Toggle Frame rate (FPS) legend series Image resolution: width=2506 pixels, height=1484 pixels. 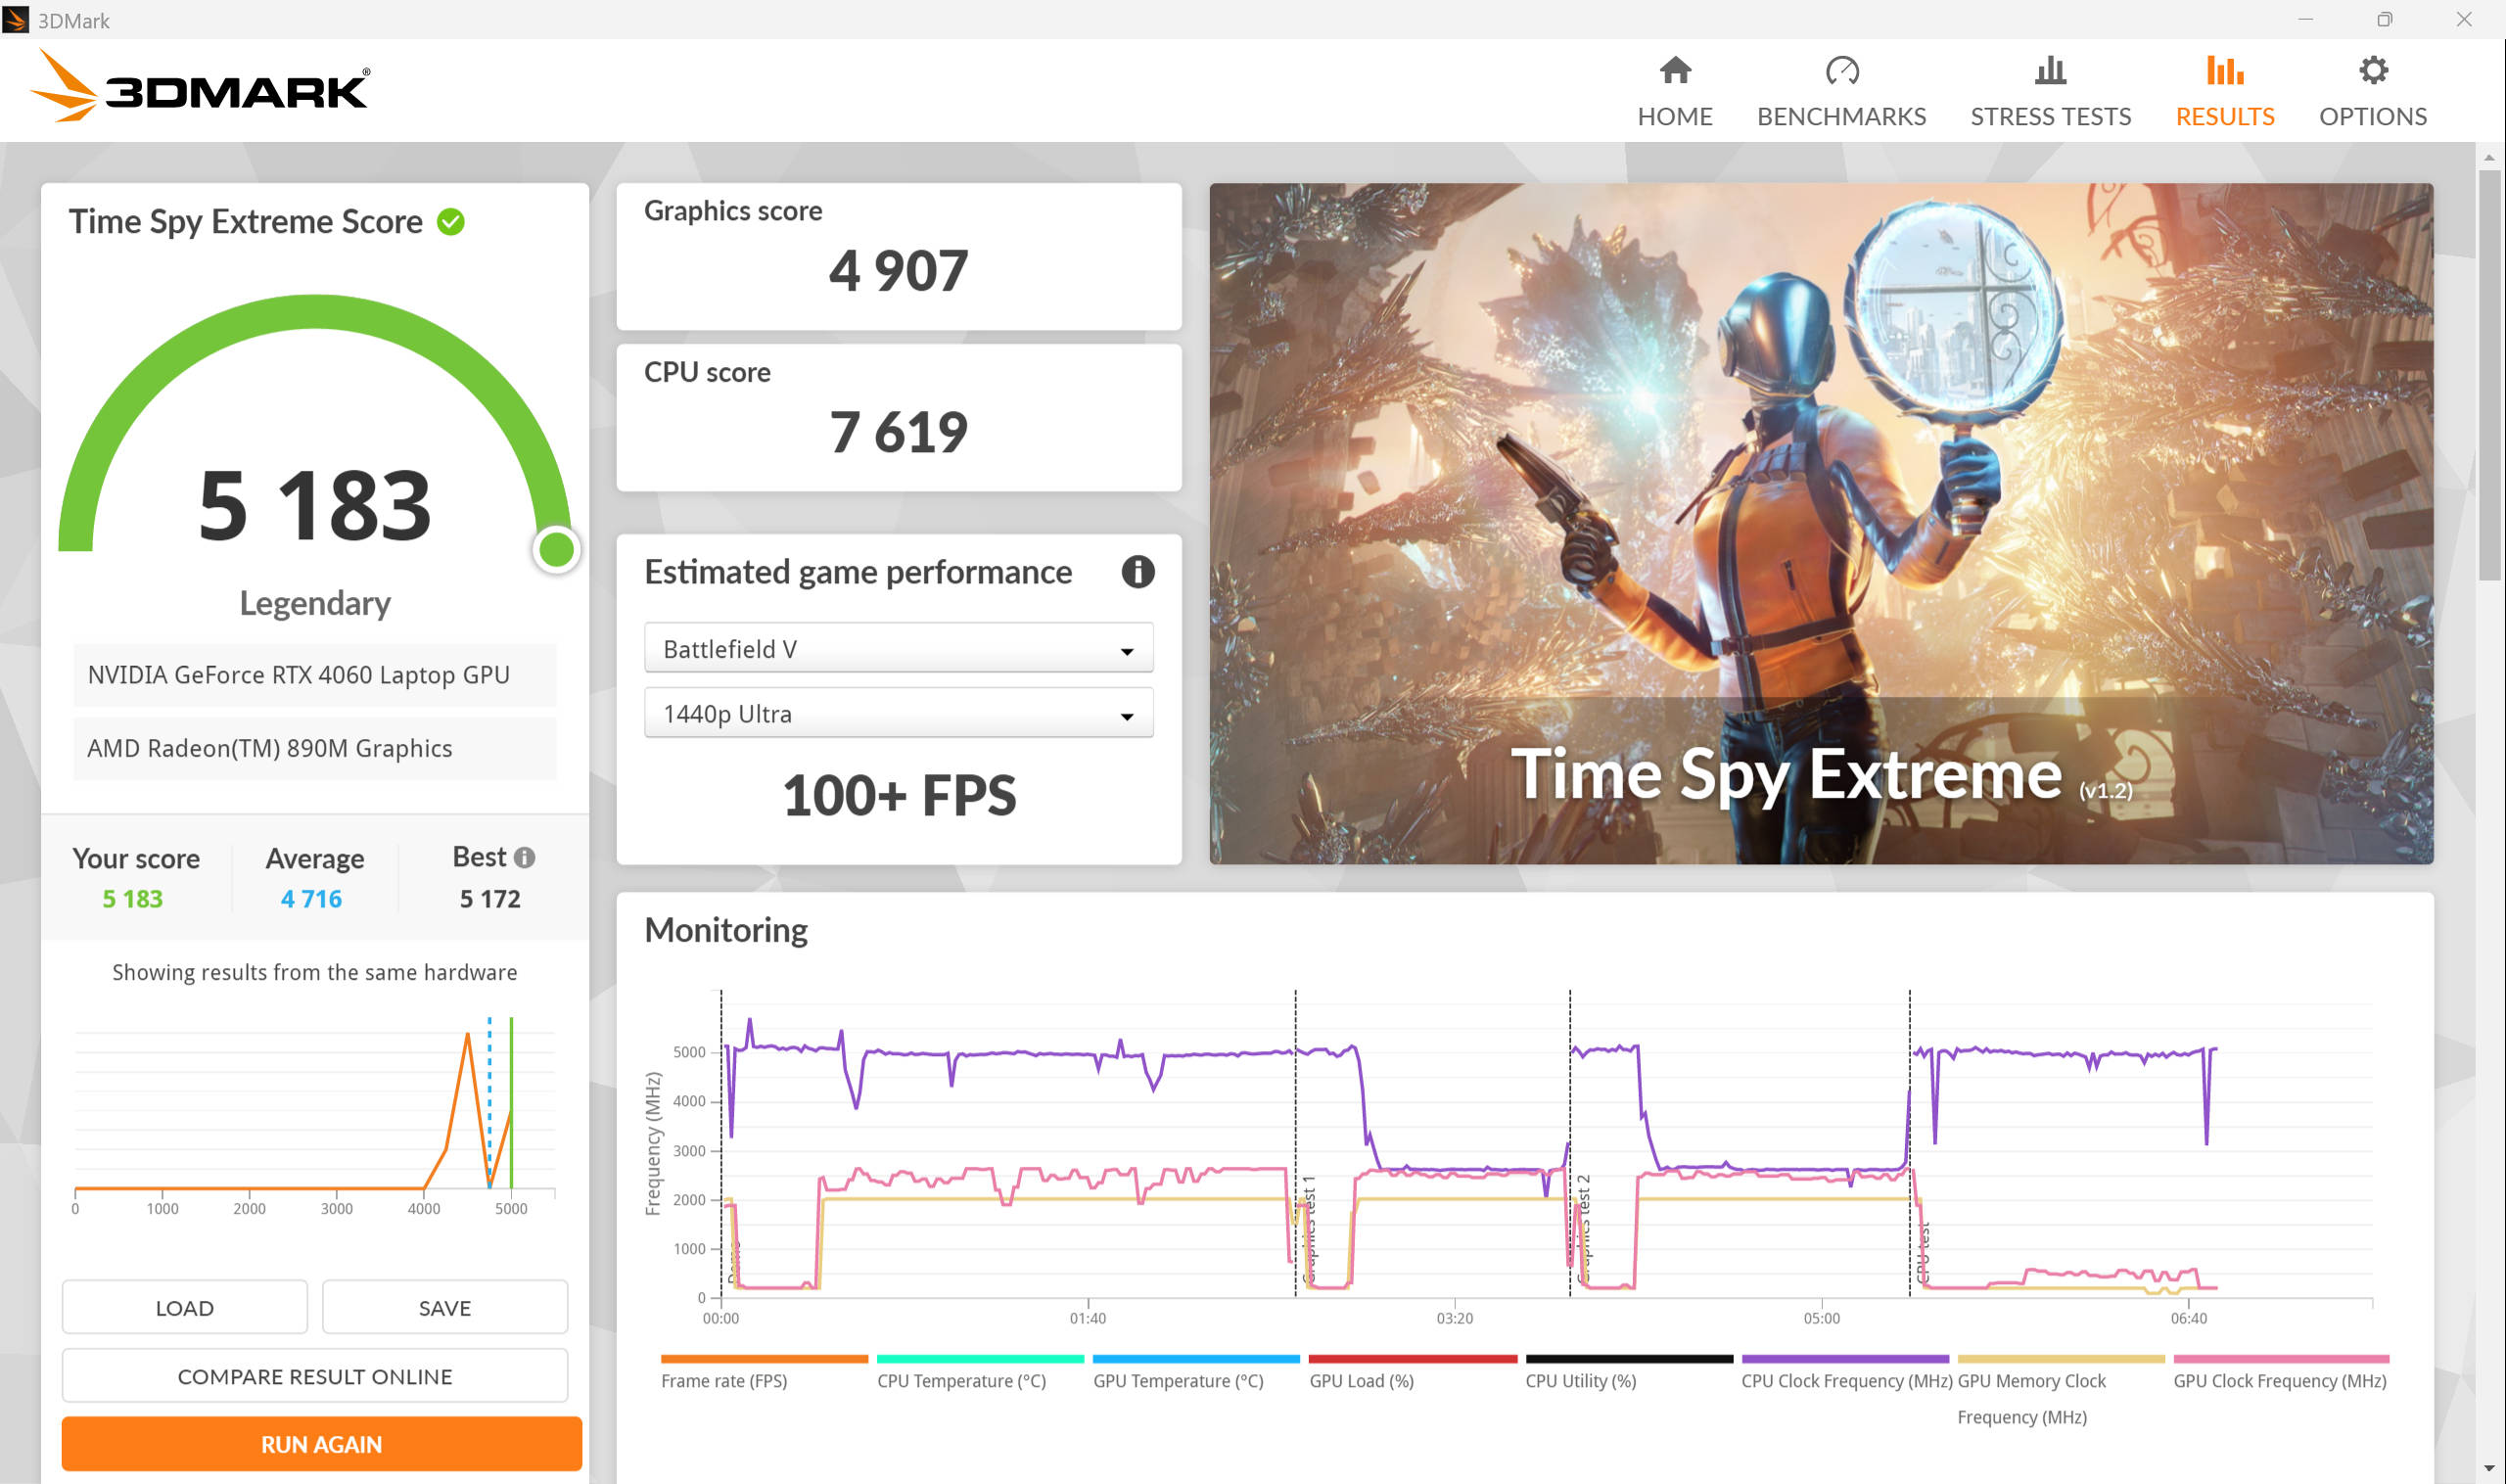724,1380
